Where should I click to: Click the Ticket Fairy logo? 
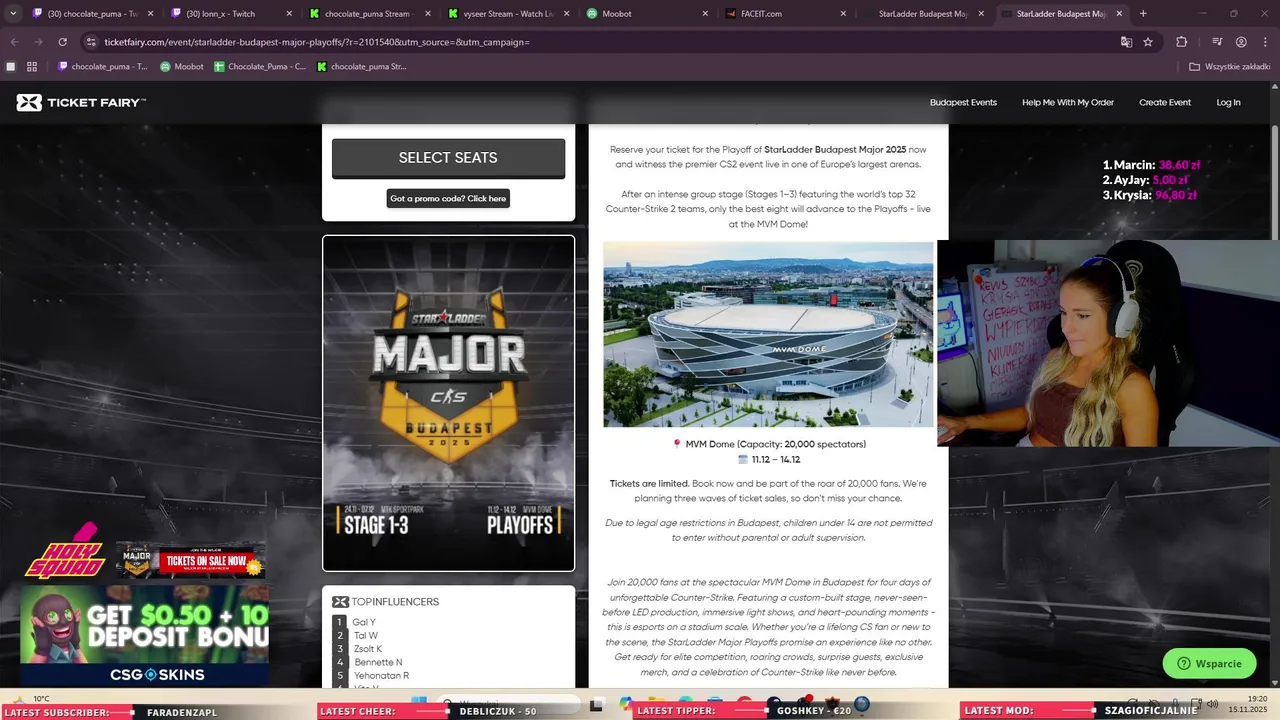[x=82, y=102]
